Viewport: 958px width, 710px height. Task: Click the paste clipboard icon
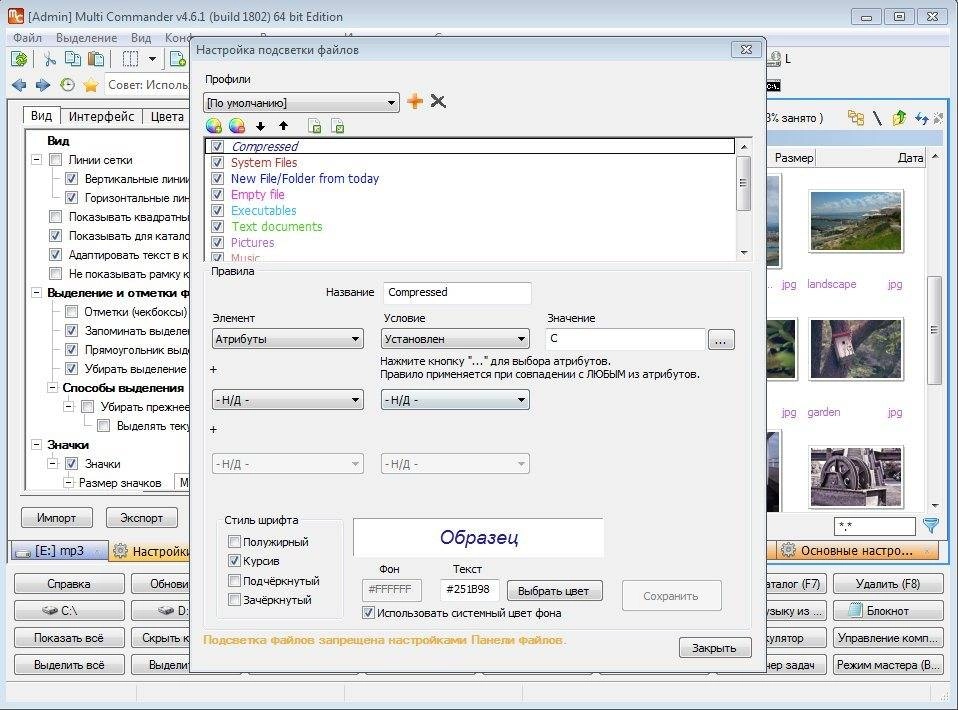coord(96,59)
